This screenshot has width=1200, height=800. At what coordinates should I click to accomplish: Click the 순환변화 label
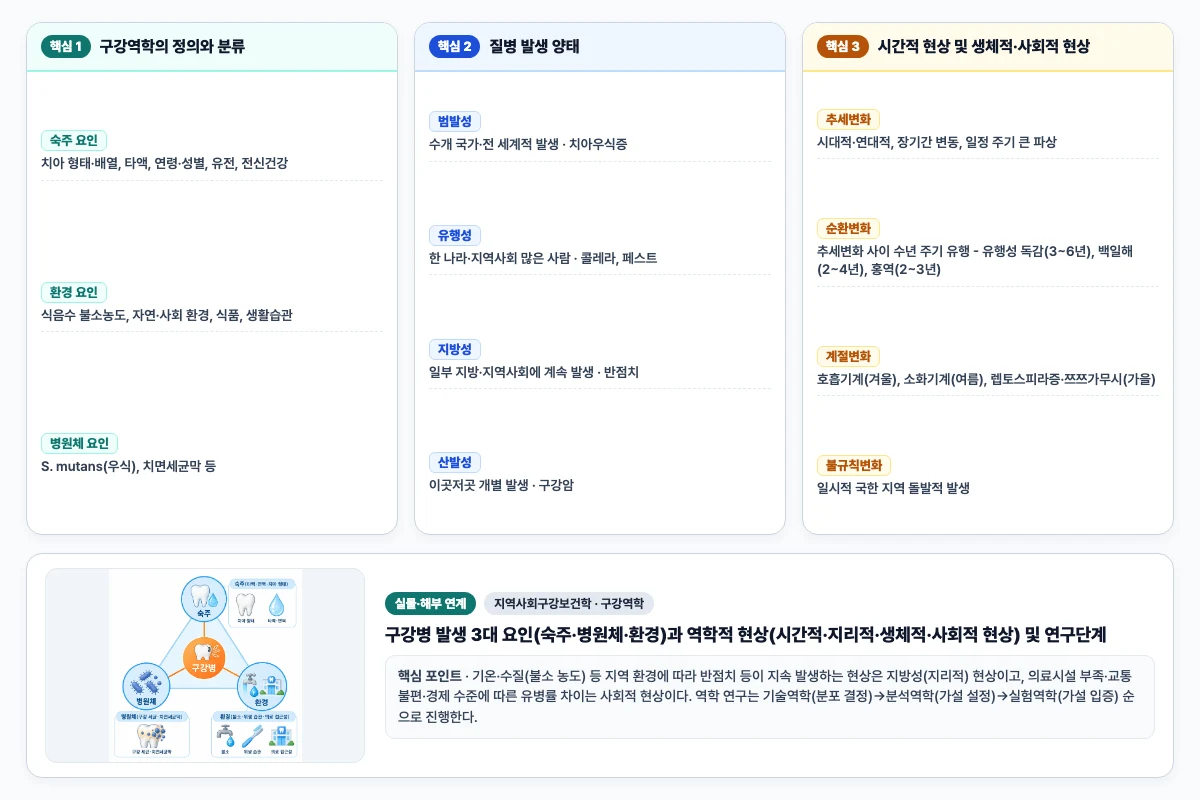[x=848, y=228]
